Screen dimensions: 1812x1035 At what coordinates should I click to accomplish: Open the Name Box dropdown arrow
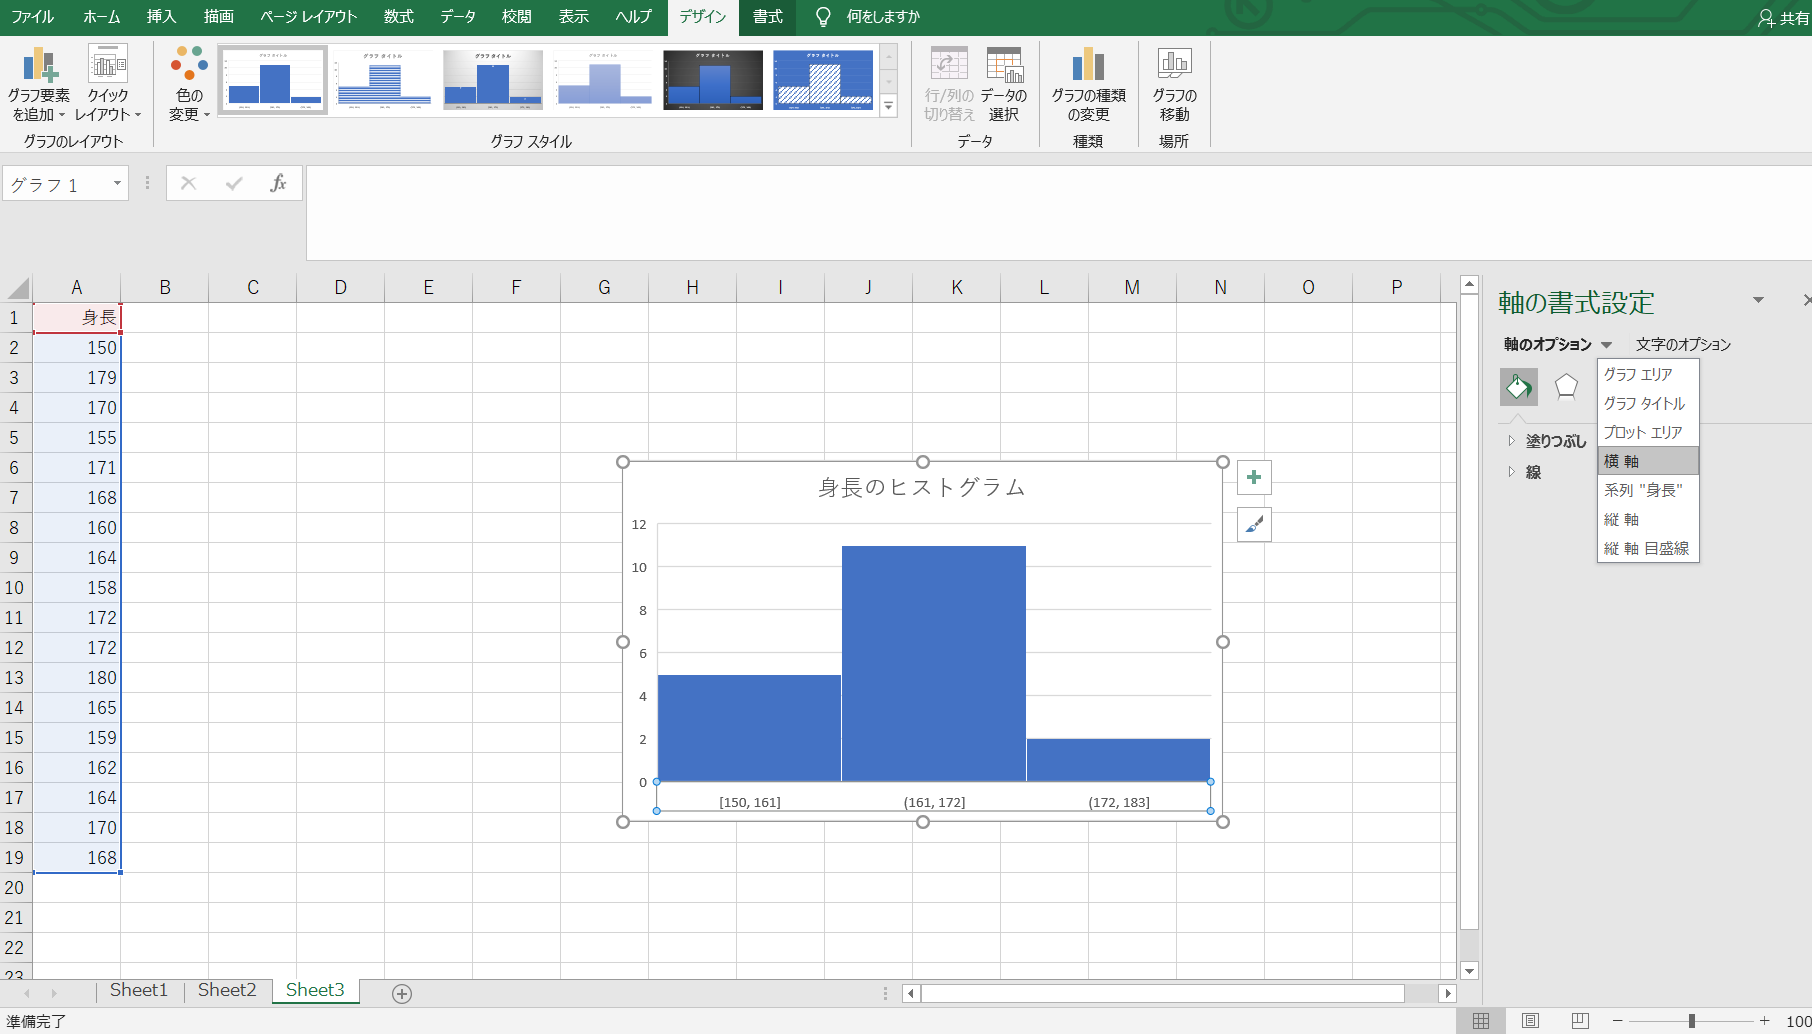[117, 184]
